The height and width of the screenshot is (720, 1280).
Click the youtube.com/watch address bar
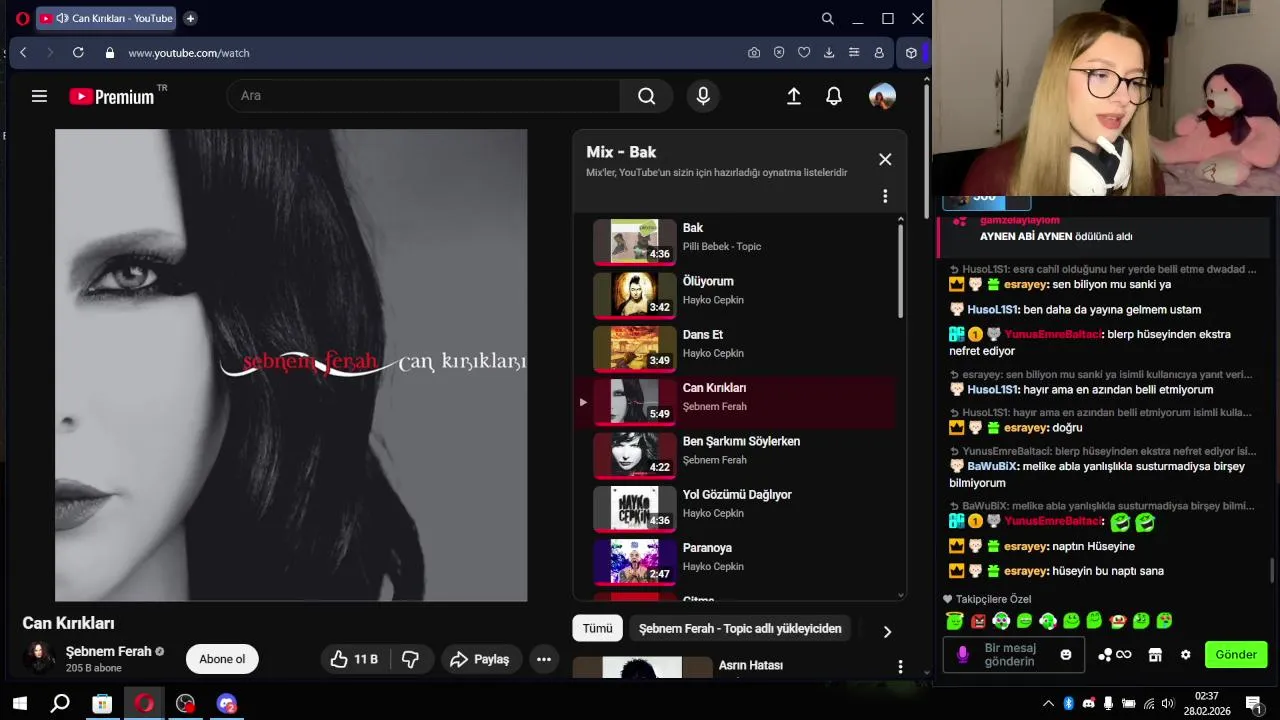click(189, 53)
